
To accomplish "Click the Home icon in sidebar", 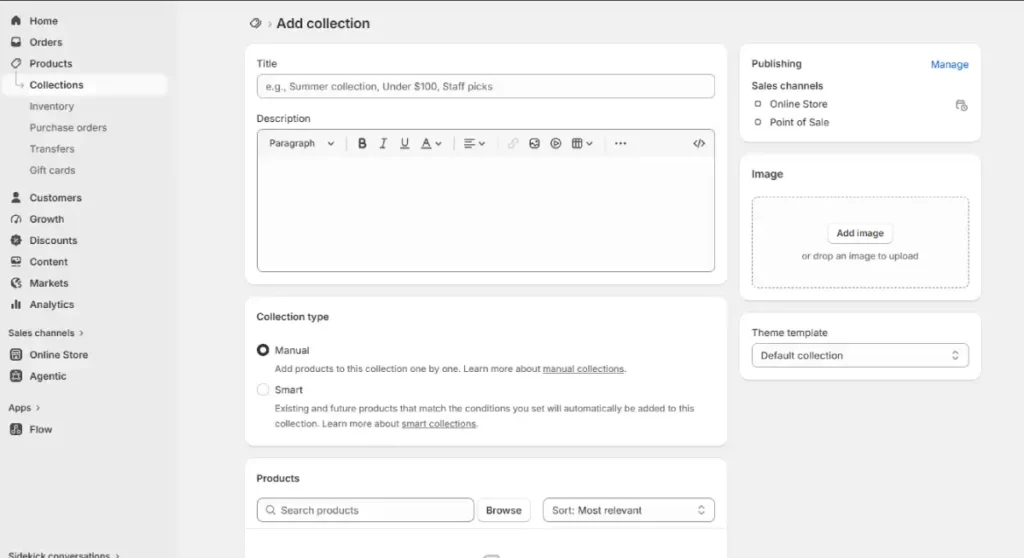I will pyautogui.click(x=16, y=21).
